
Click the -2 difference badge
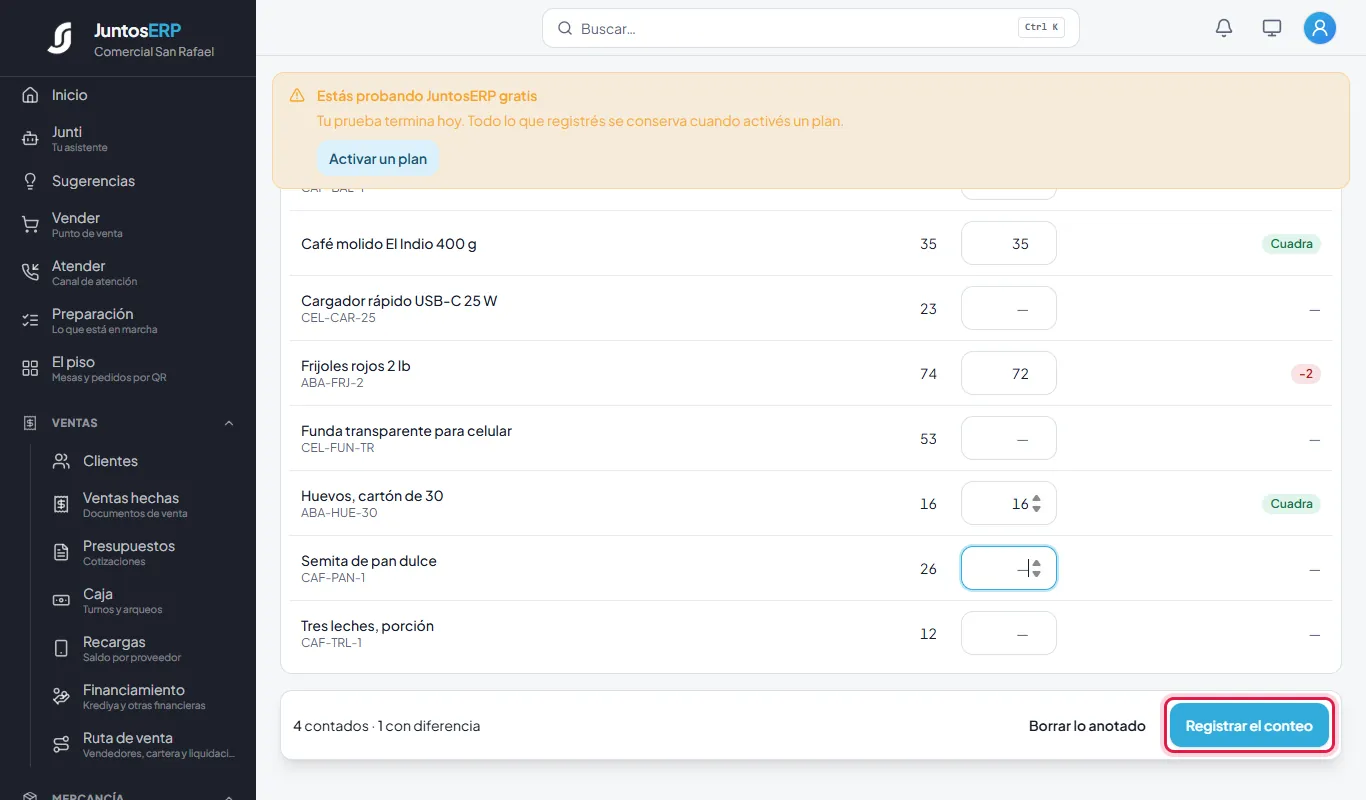[x=1306, y=374]
